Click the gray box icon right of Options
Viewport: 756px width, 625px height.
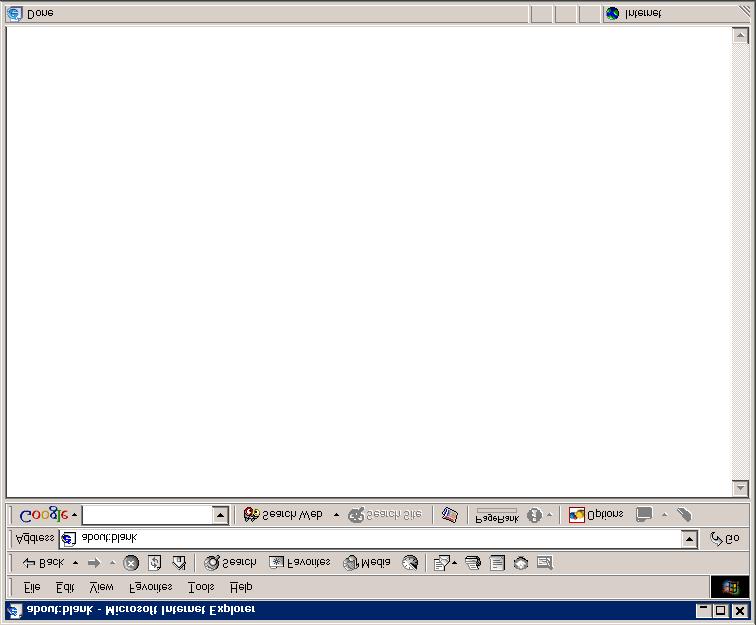click(x=644, y=515)
